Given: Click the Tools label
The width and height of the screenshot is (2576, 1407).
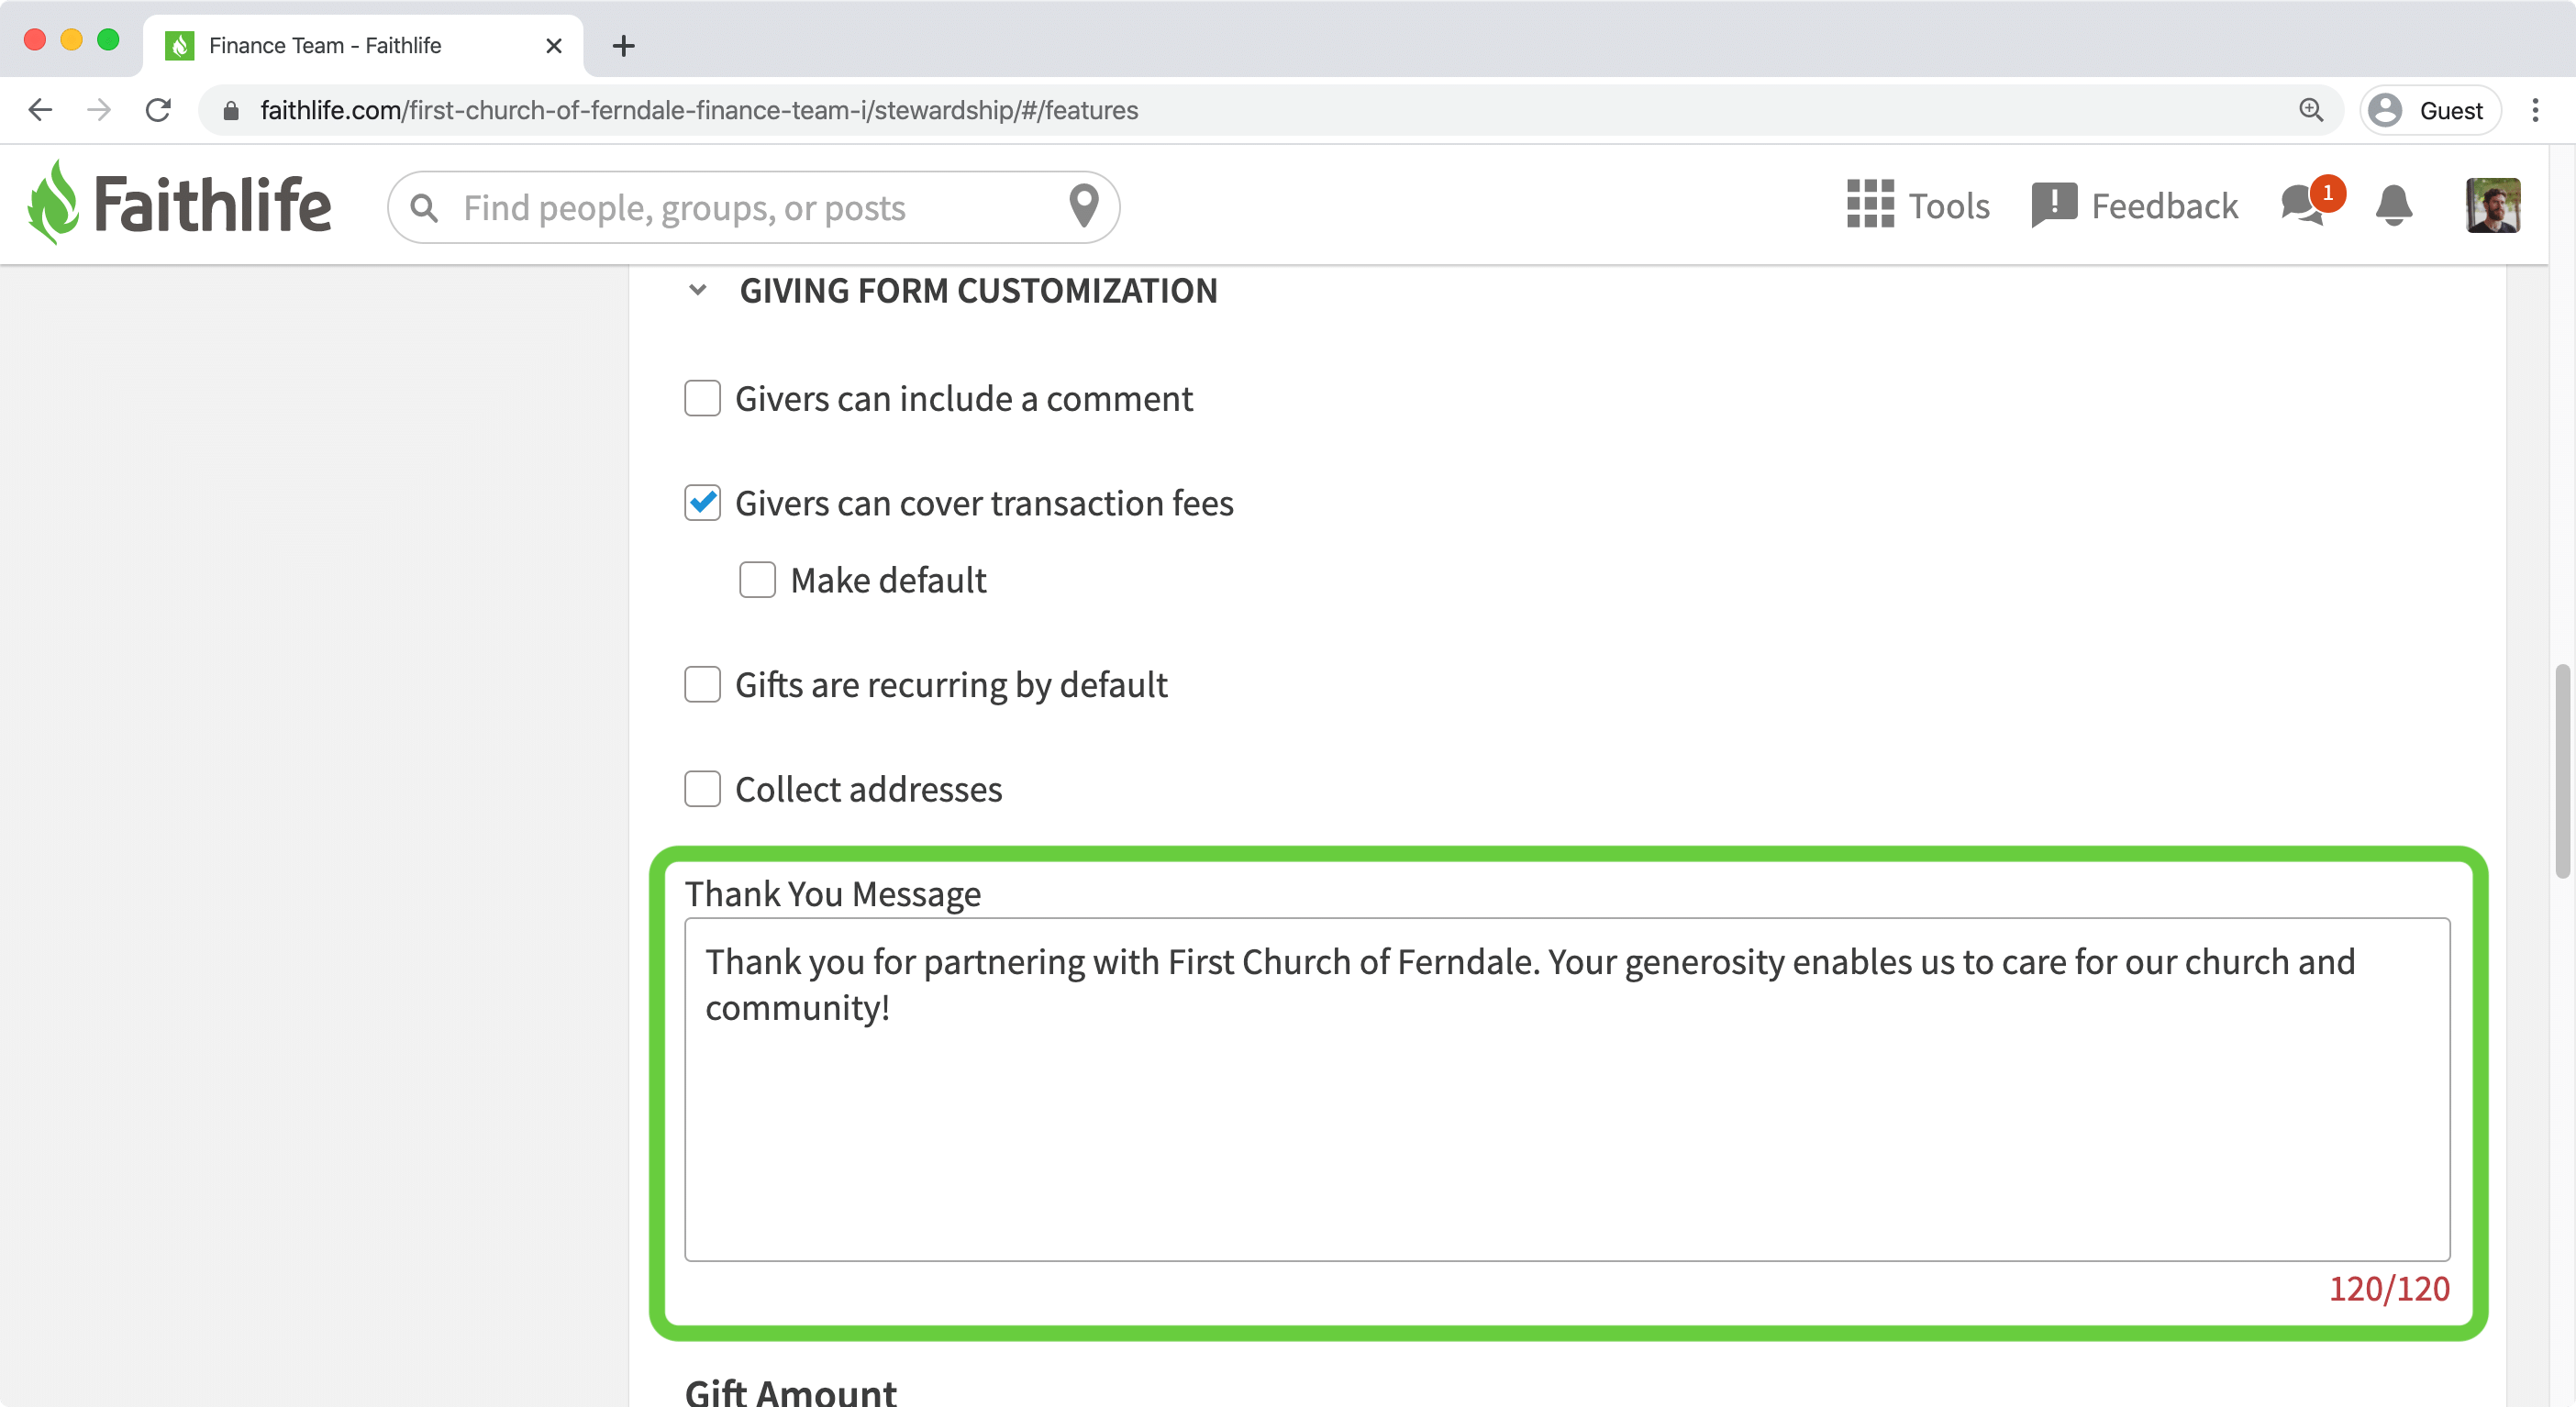Looking at the screenshot, I should click(x=1949, y=205).
